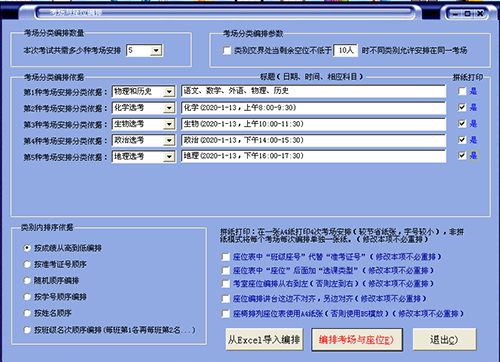Image resolution: width=500 pixels, height=362 pixels.
Task: Check 考室座位编排从右到左 option
Action: (226, 284)
